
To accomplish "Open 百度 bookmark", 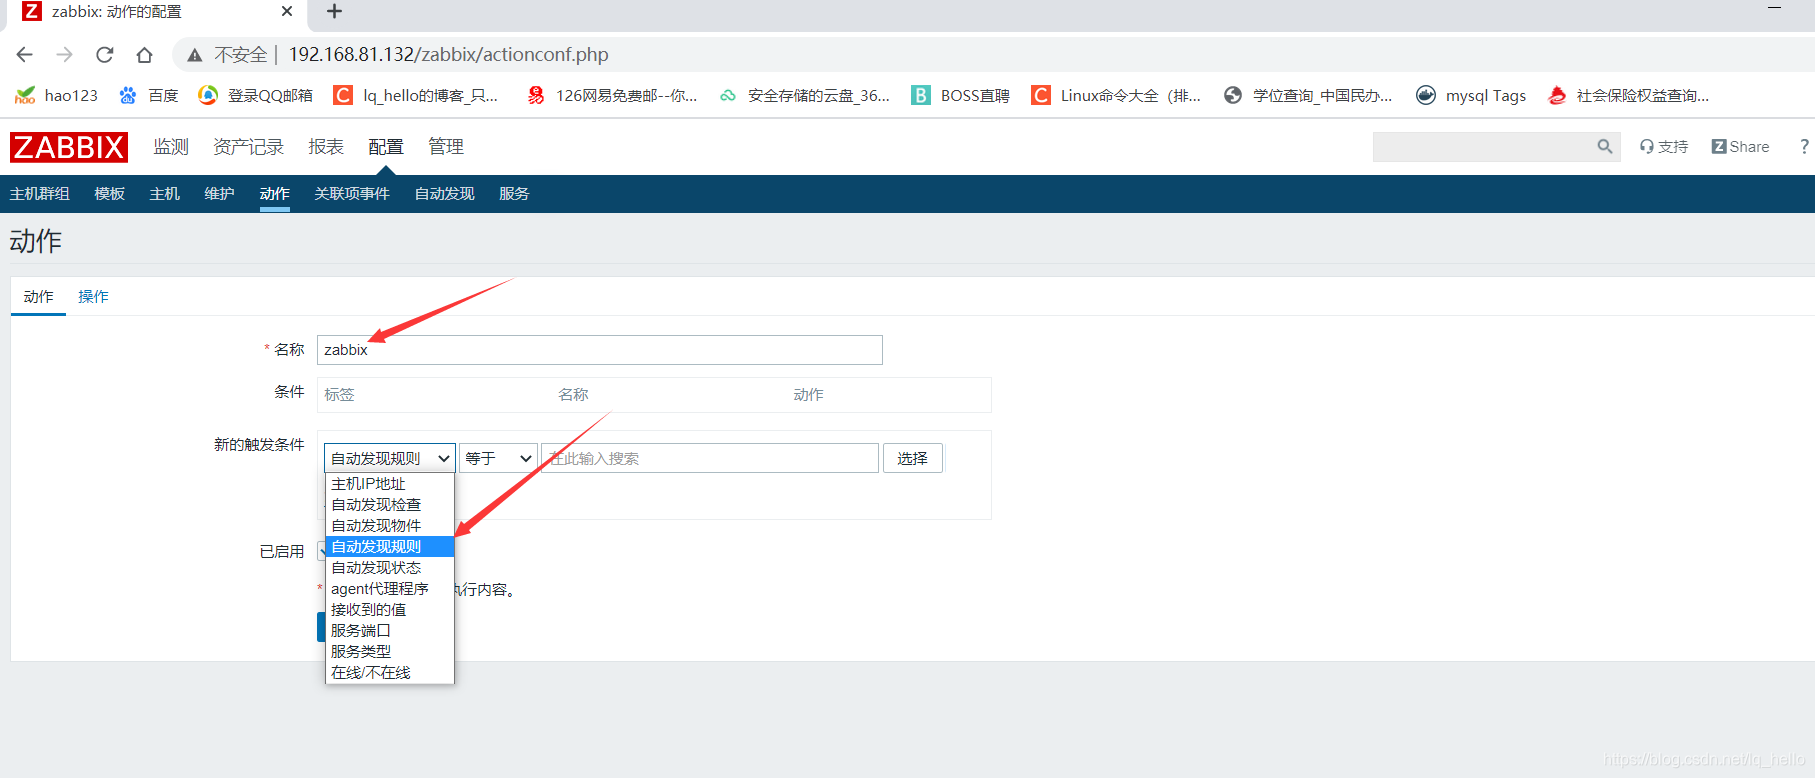I will point(148,95).
